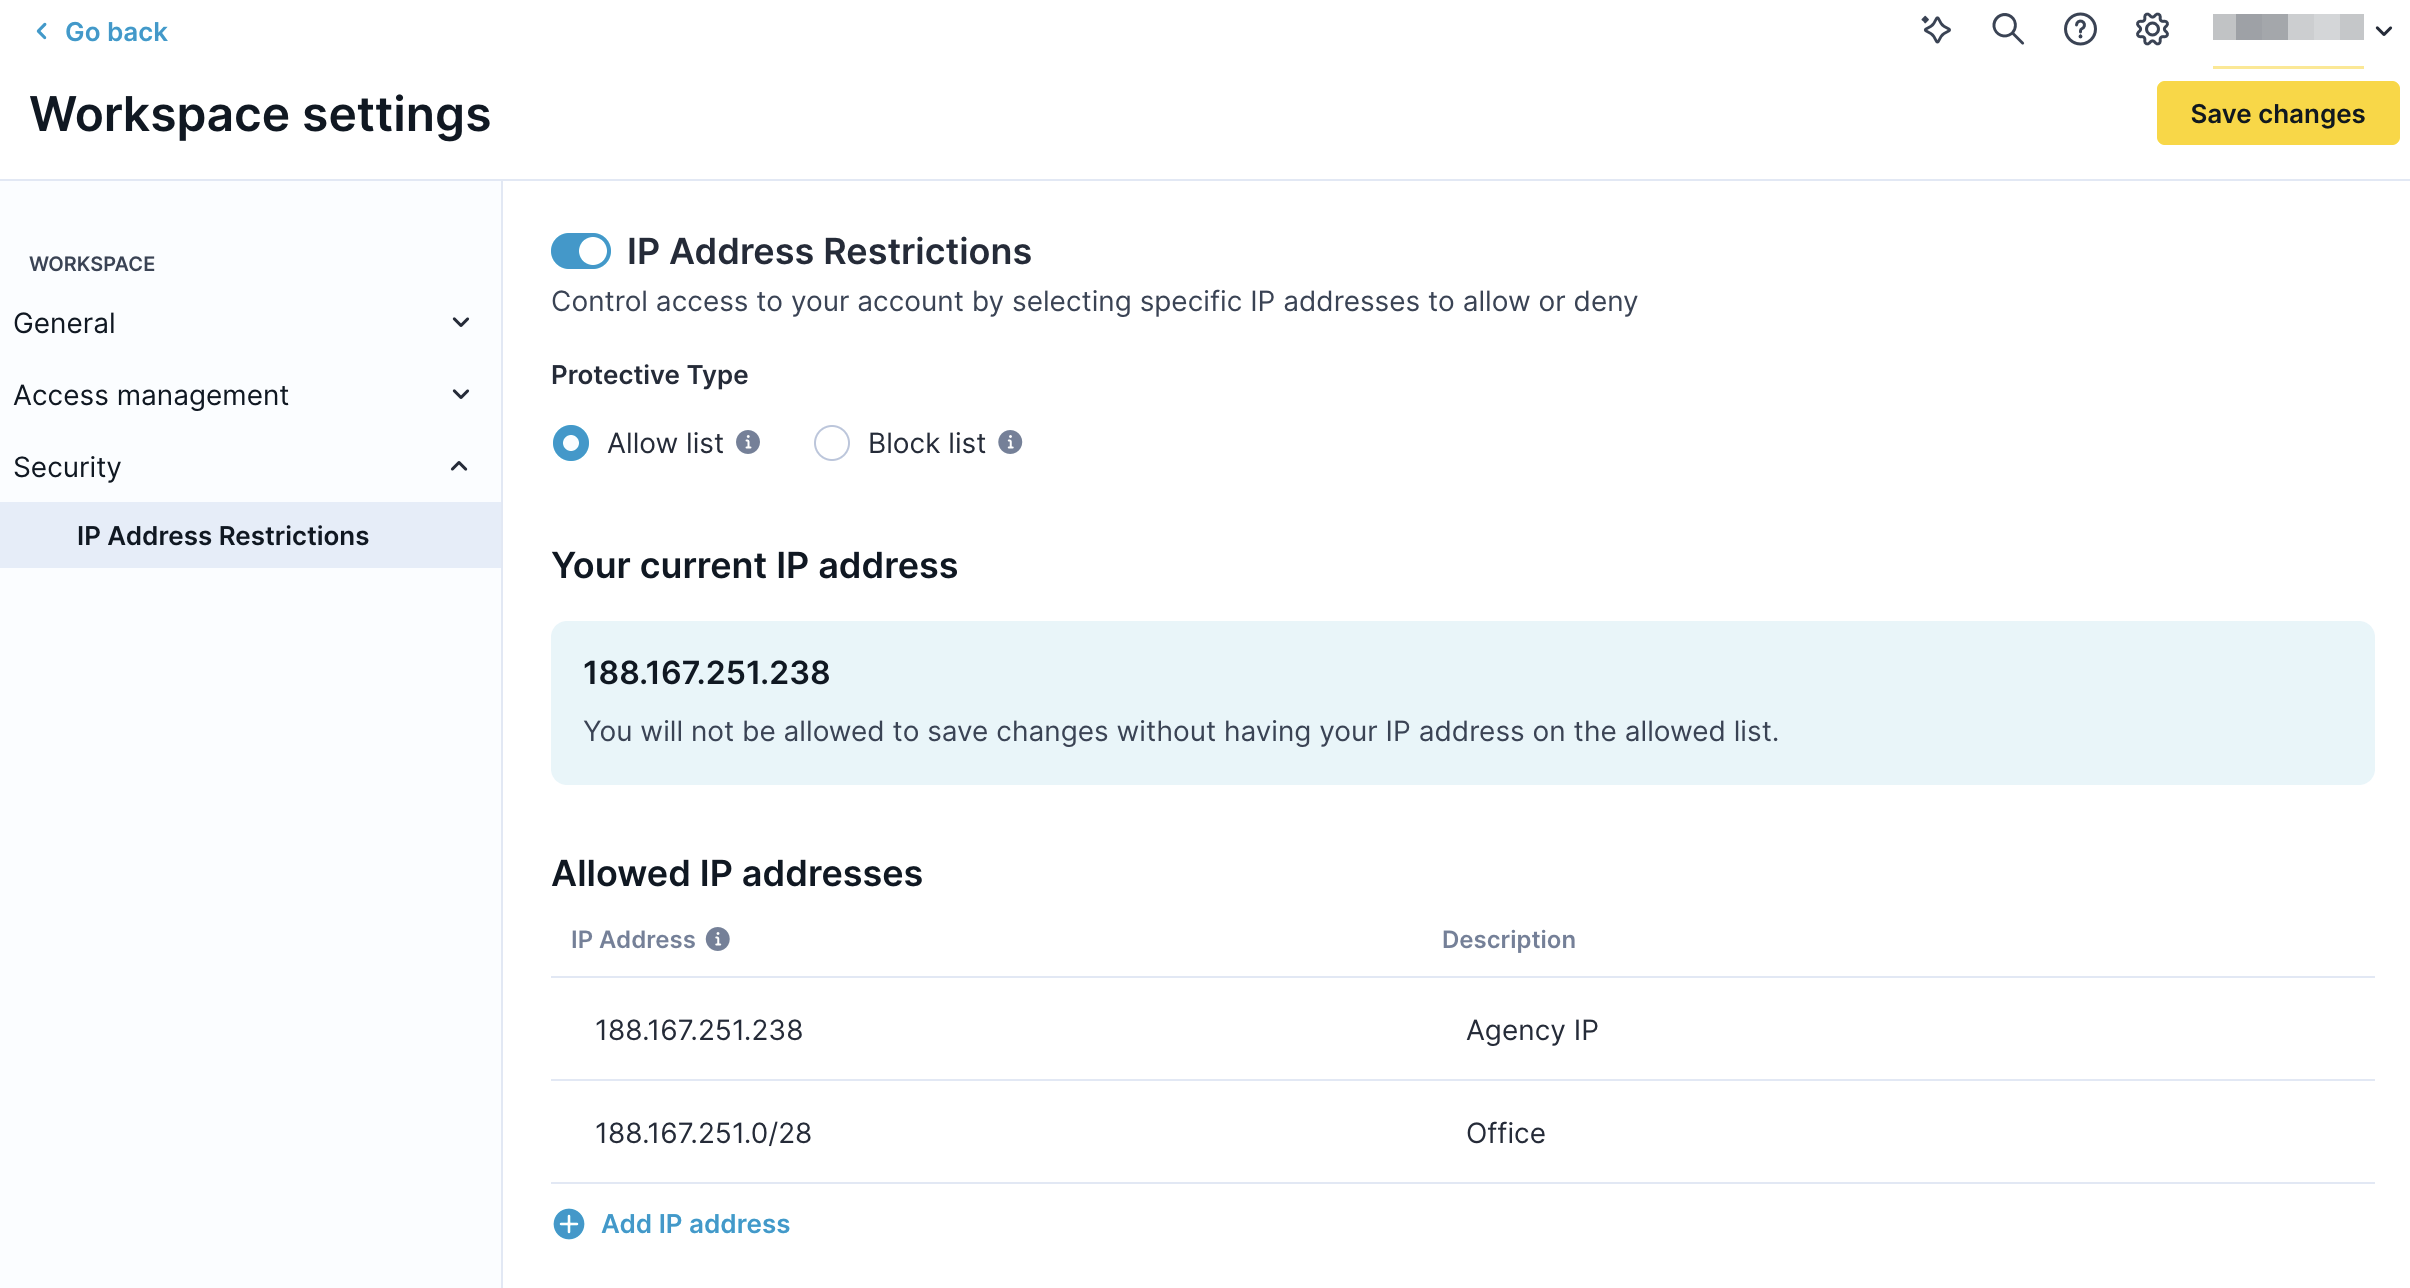2410x1288 pixels.
Task: Open the search magnifier icon
Action: pyautogui.click(x=2007, y=30)
